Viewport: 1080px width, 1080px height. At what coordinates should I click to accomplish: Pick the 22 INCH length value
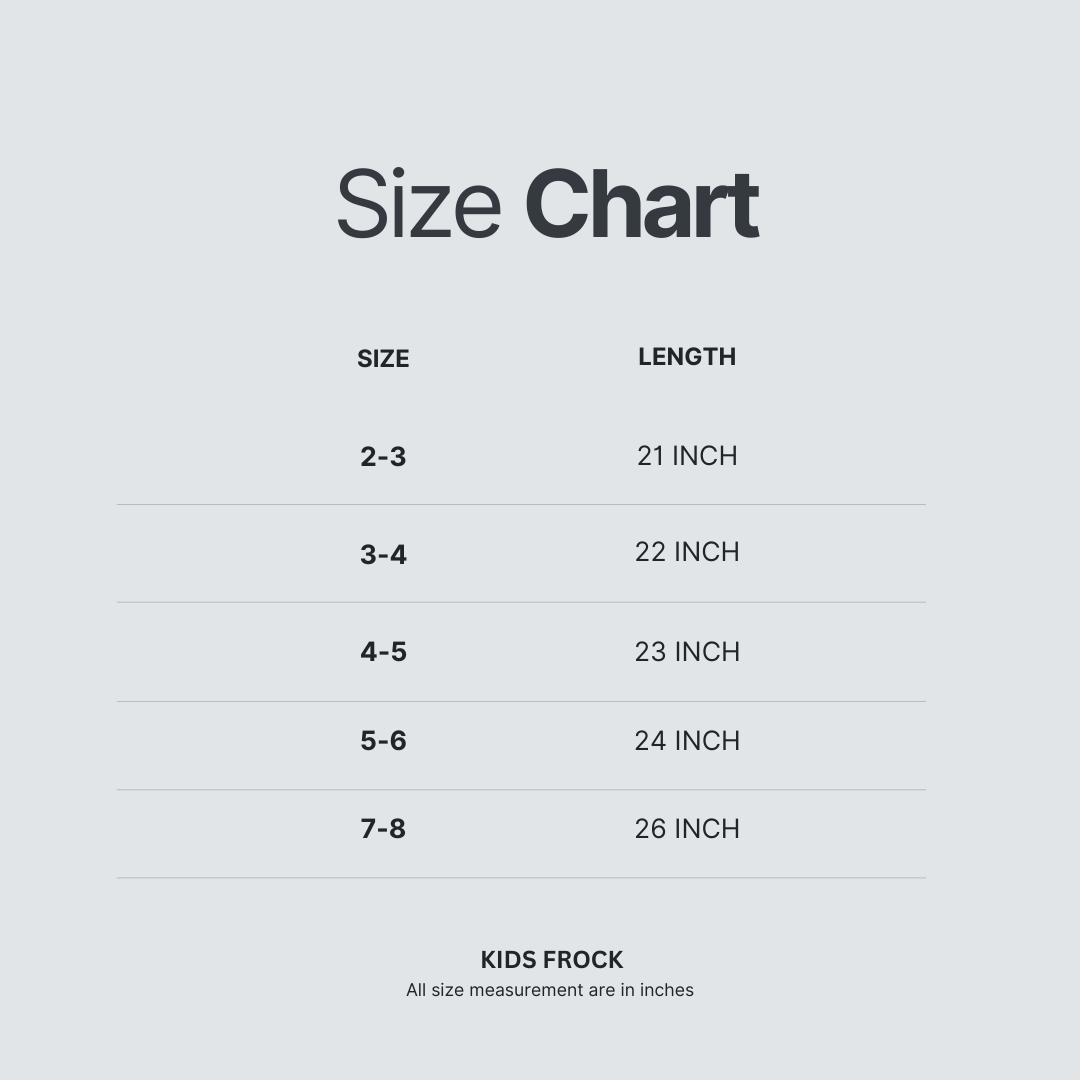coord(687,552)
